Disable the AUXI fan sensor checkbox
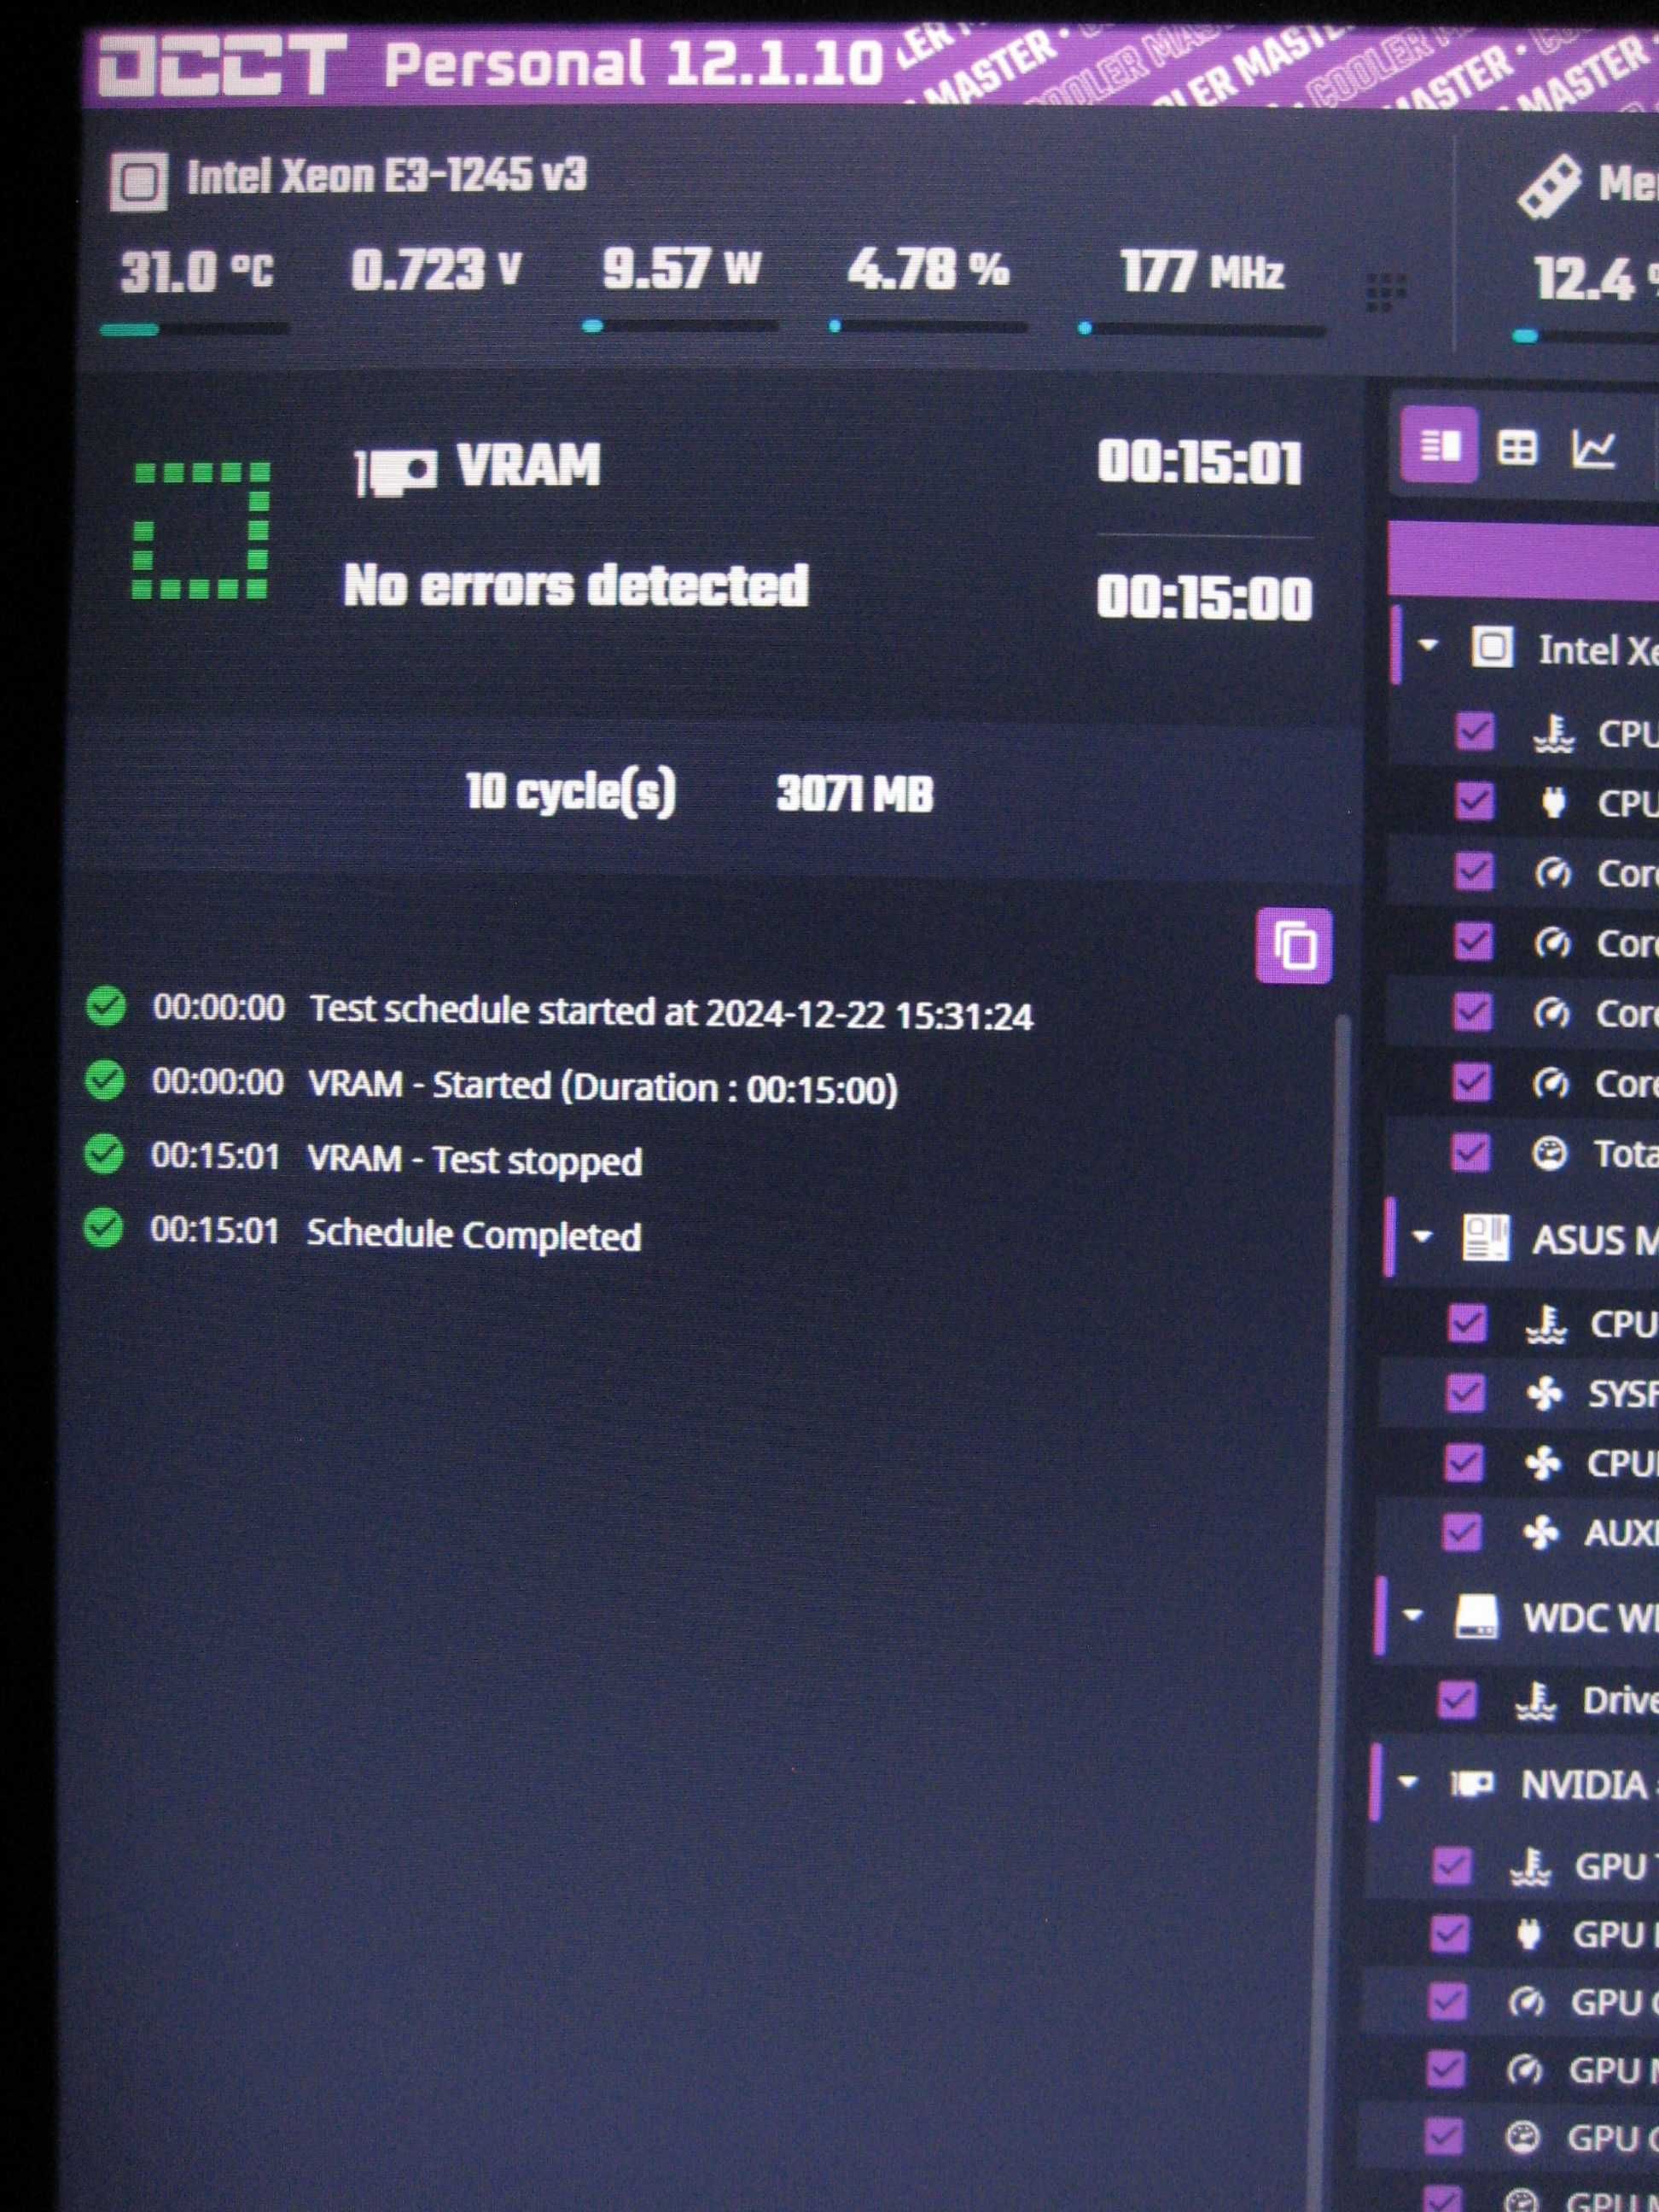 point(1461,1531)
